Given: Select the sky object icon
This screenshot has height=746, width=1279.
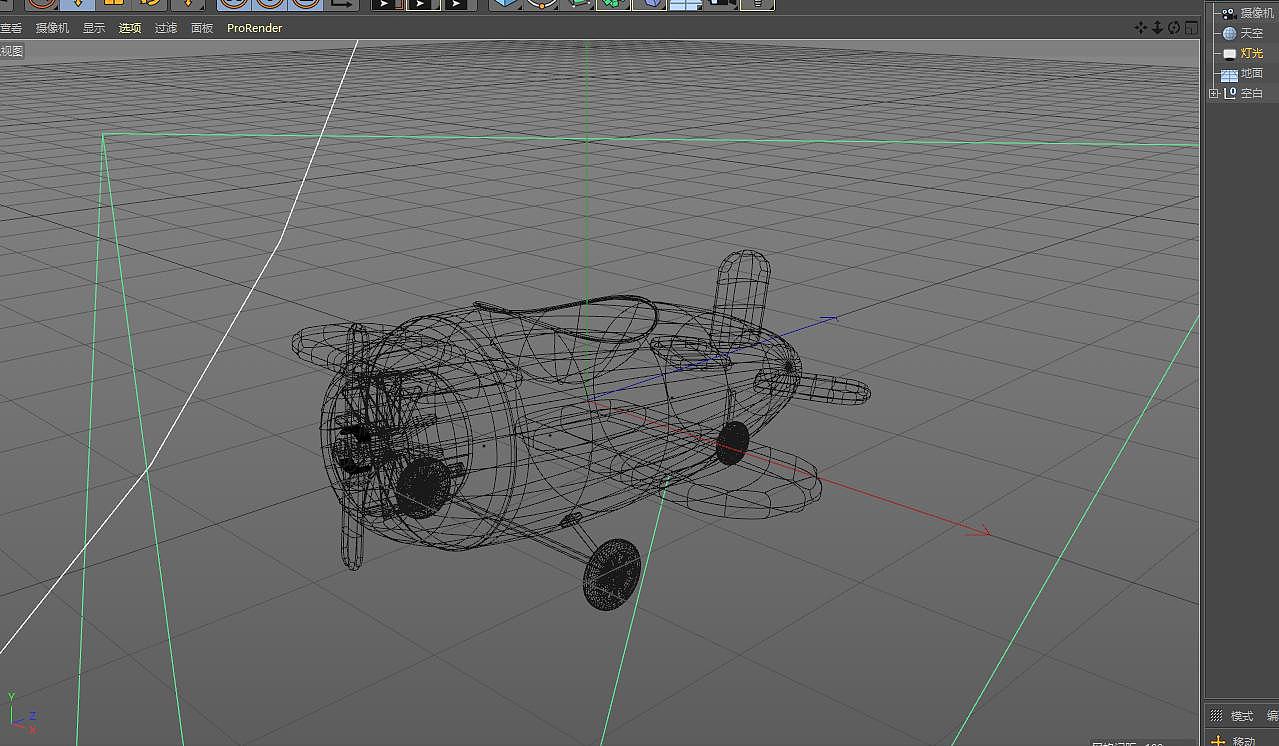Looking at the screenshot, I should 1230,33.
